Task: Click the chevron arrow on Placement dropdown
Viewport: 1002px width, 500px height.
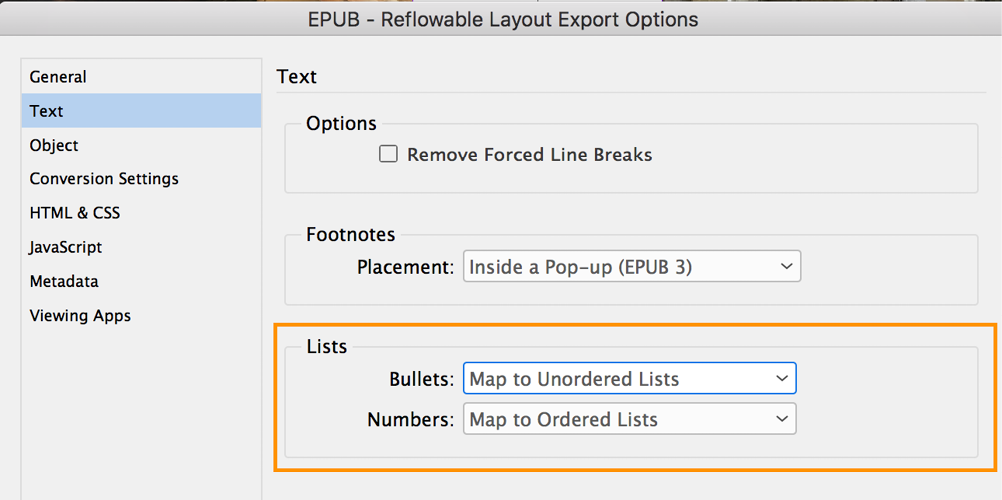Action: (x=785, y=267)
